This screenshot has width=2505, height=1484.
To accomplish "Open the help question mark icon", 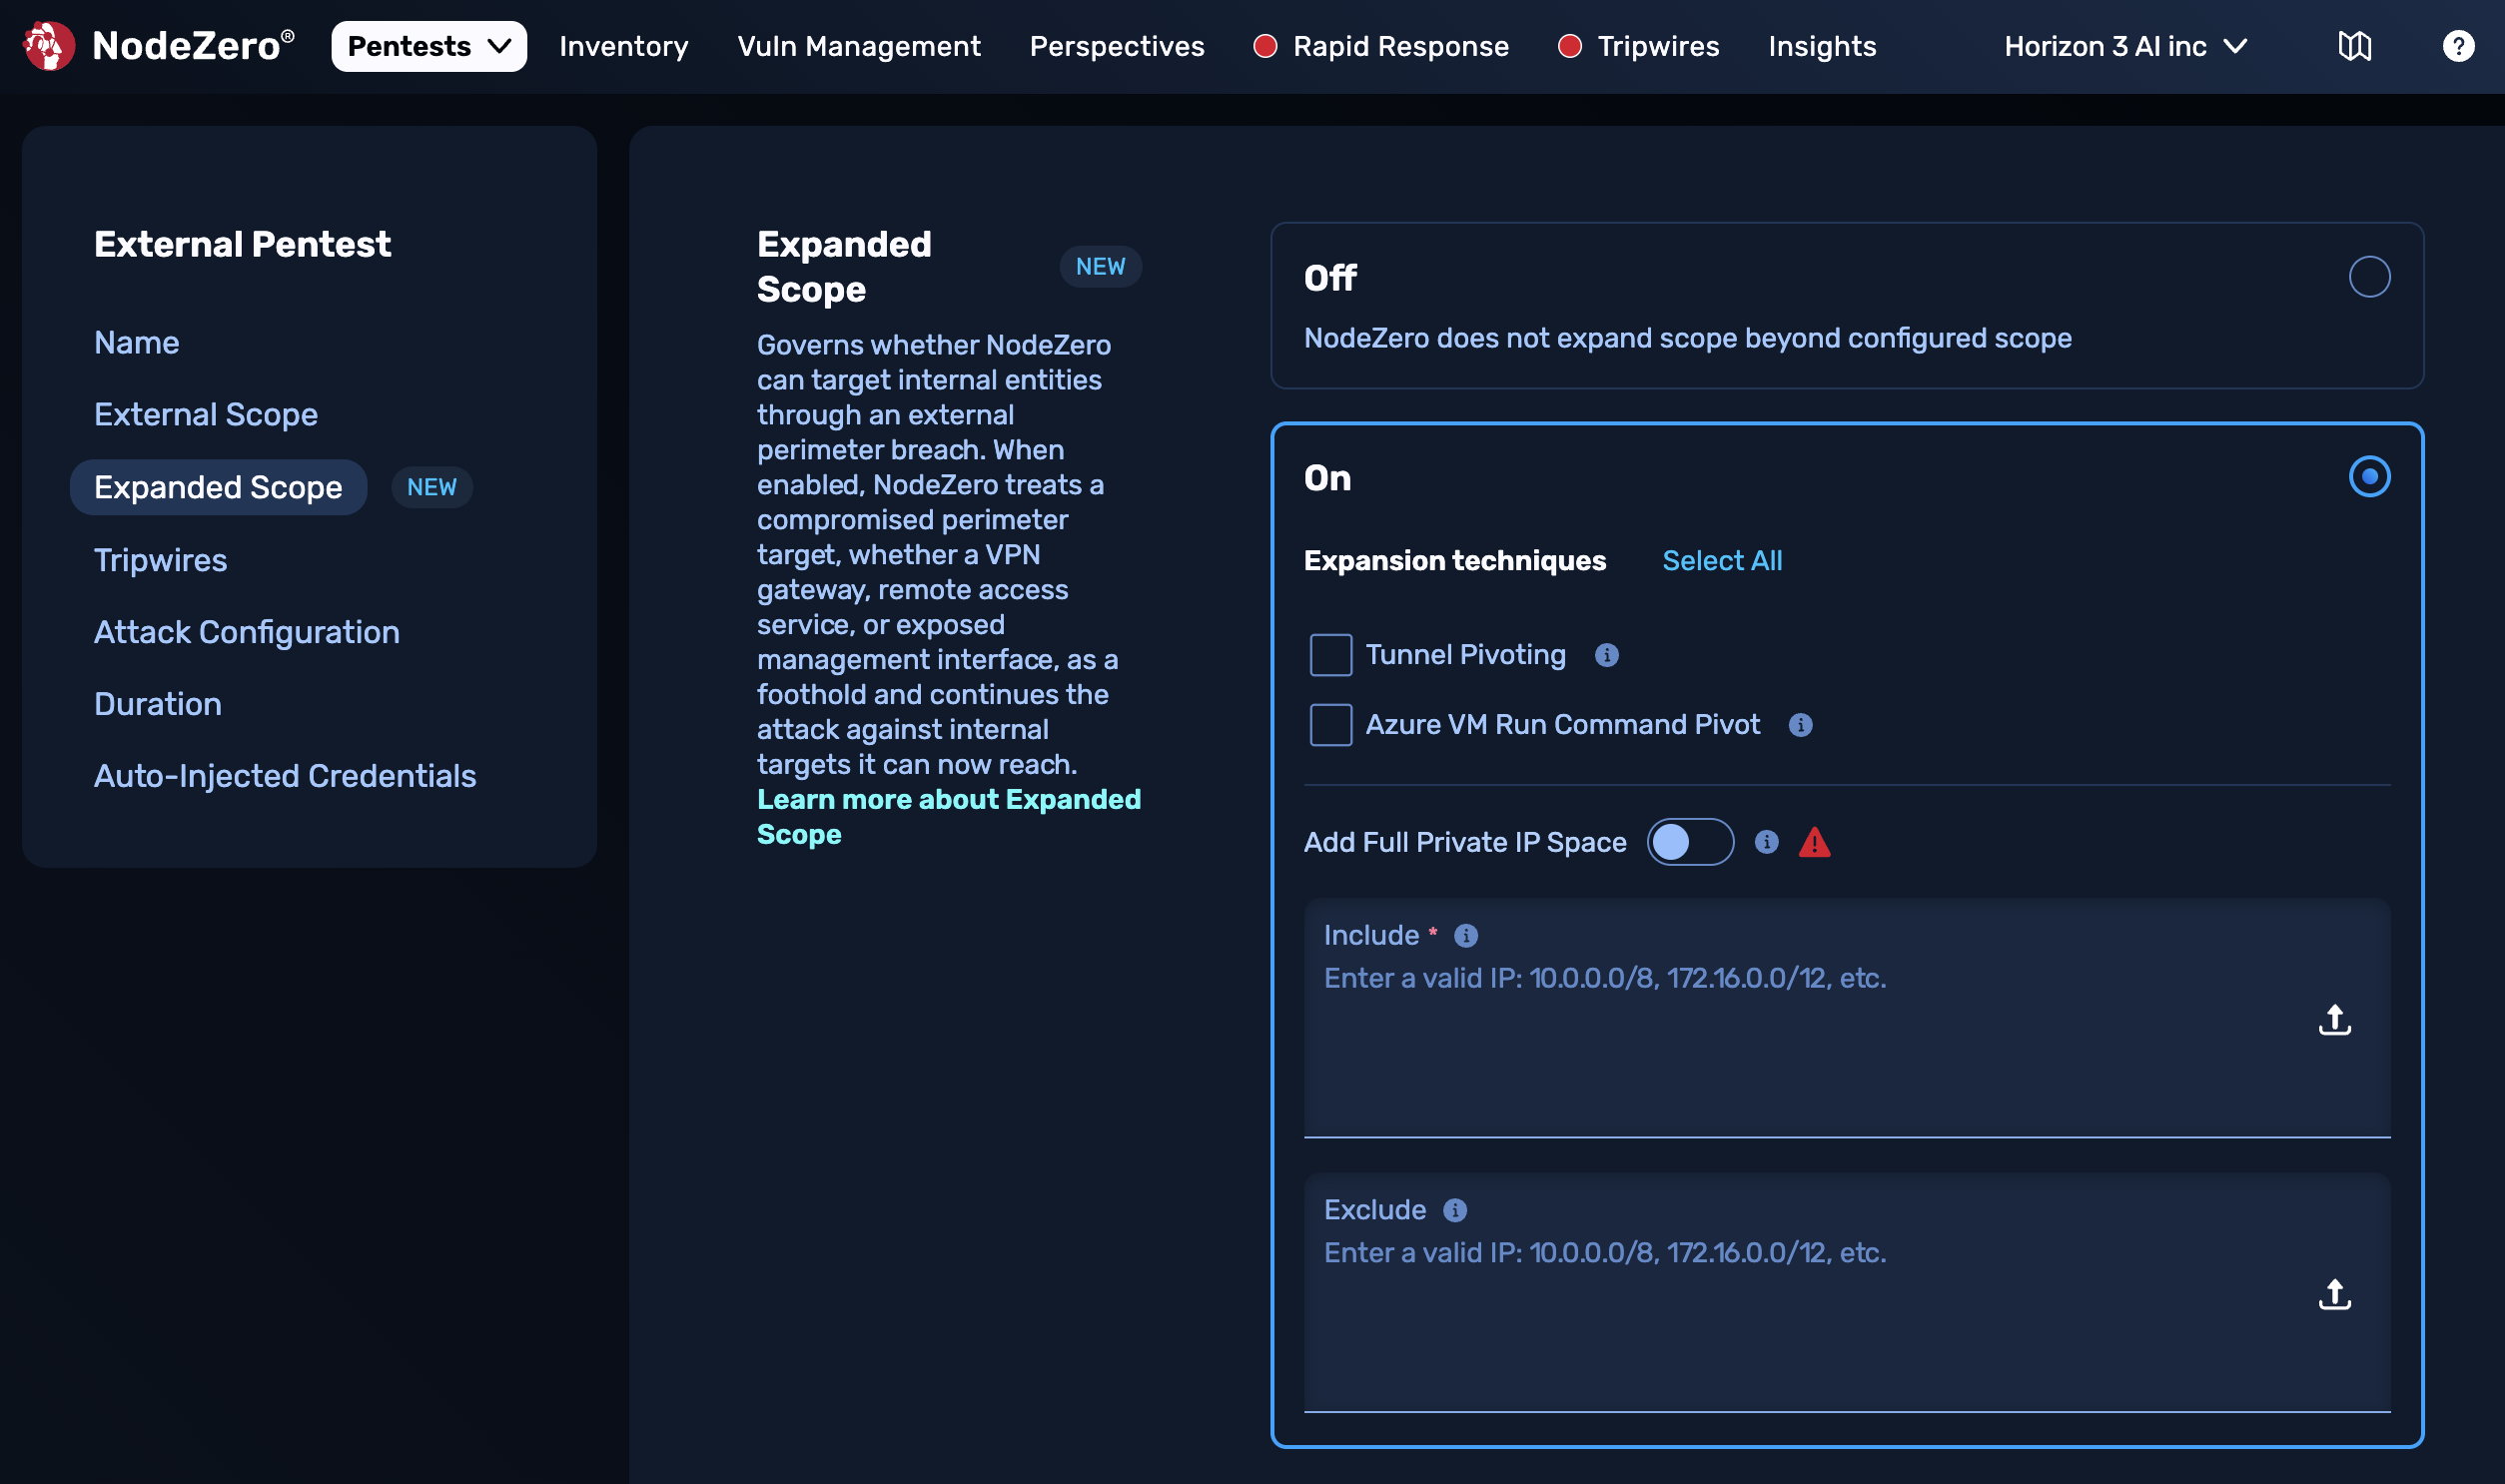I will coord(2458,46).
